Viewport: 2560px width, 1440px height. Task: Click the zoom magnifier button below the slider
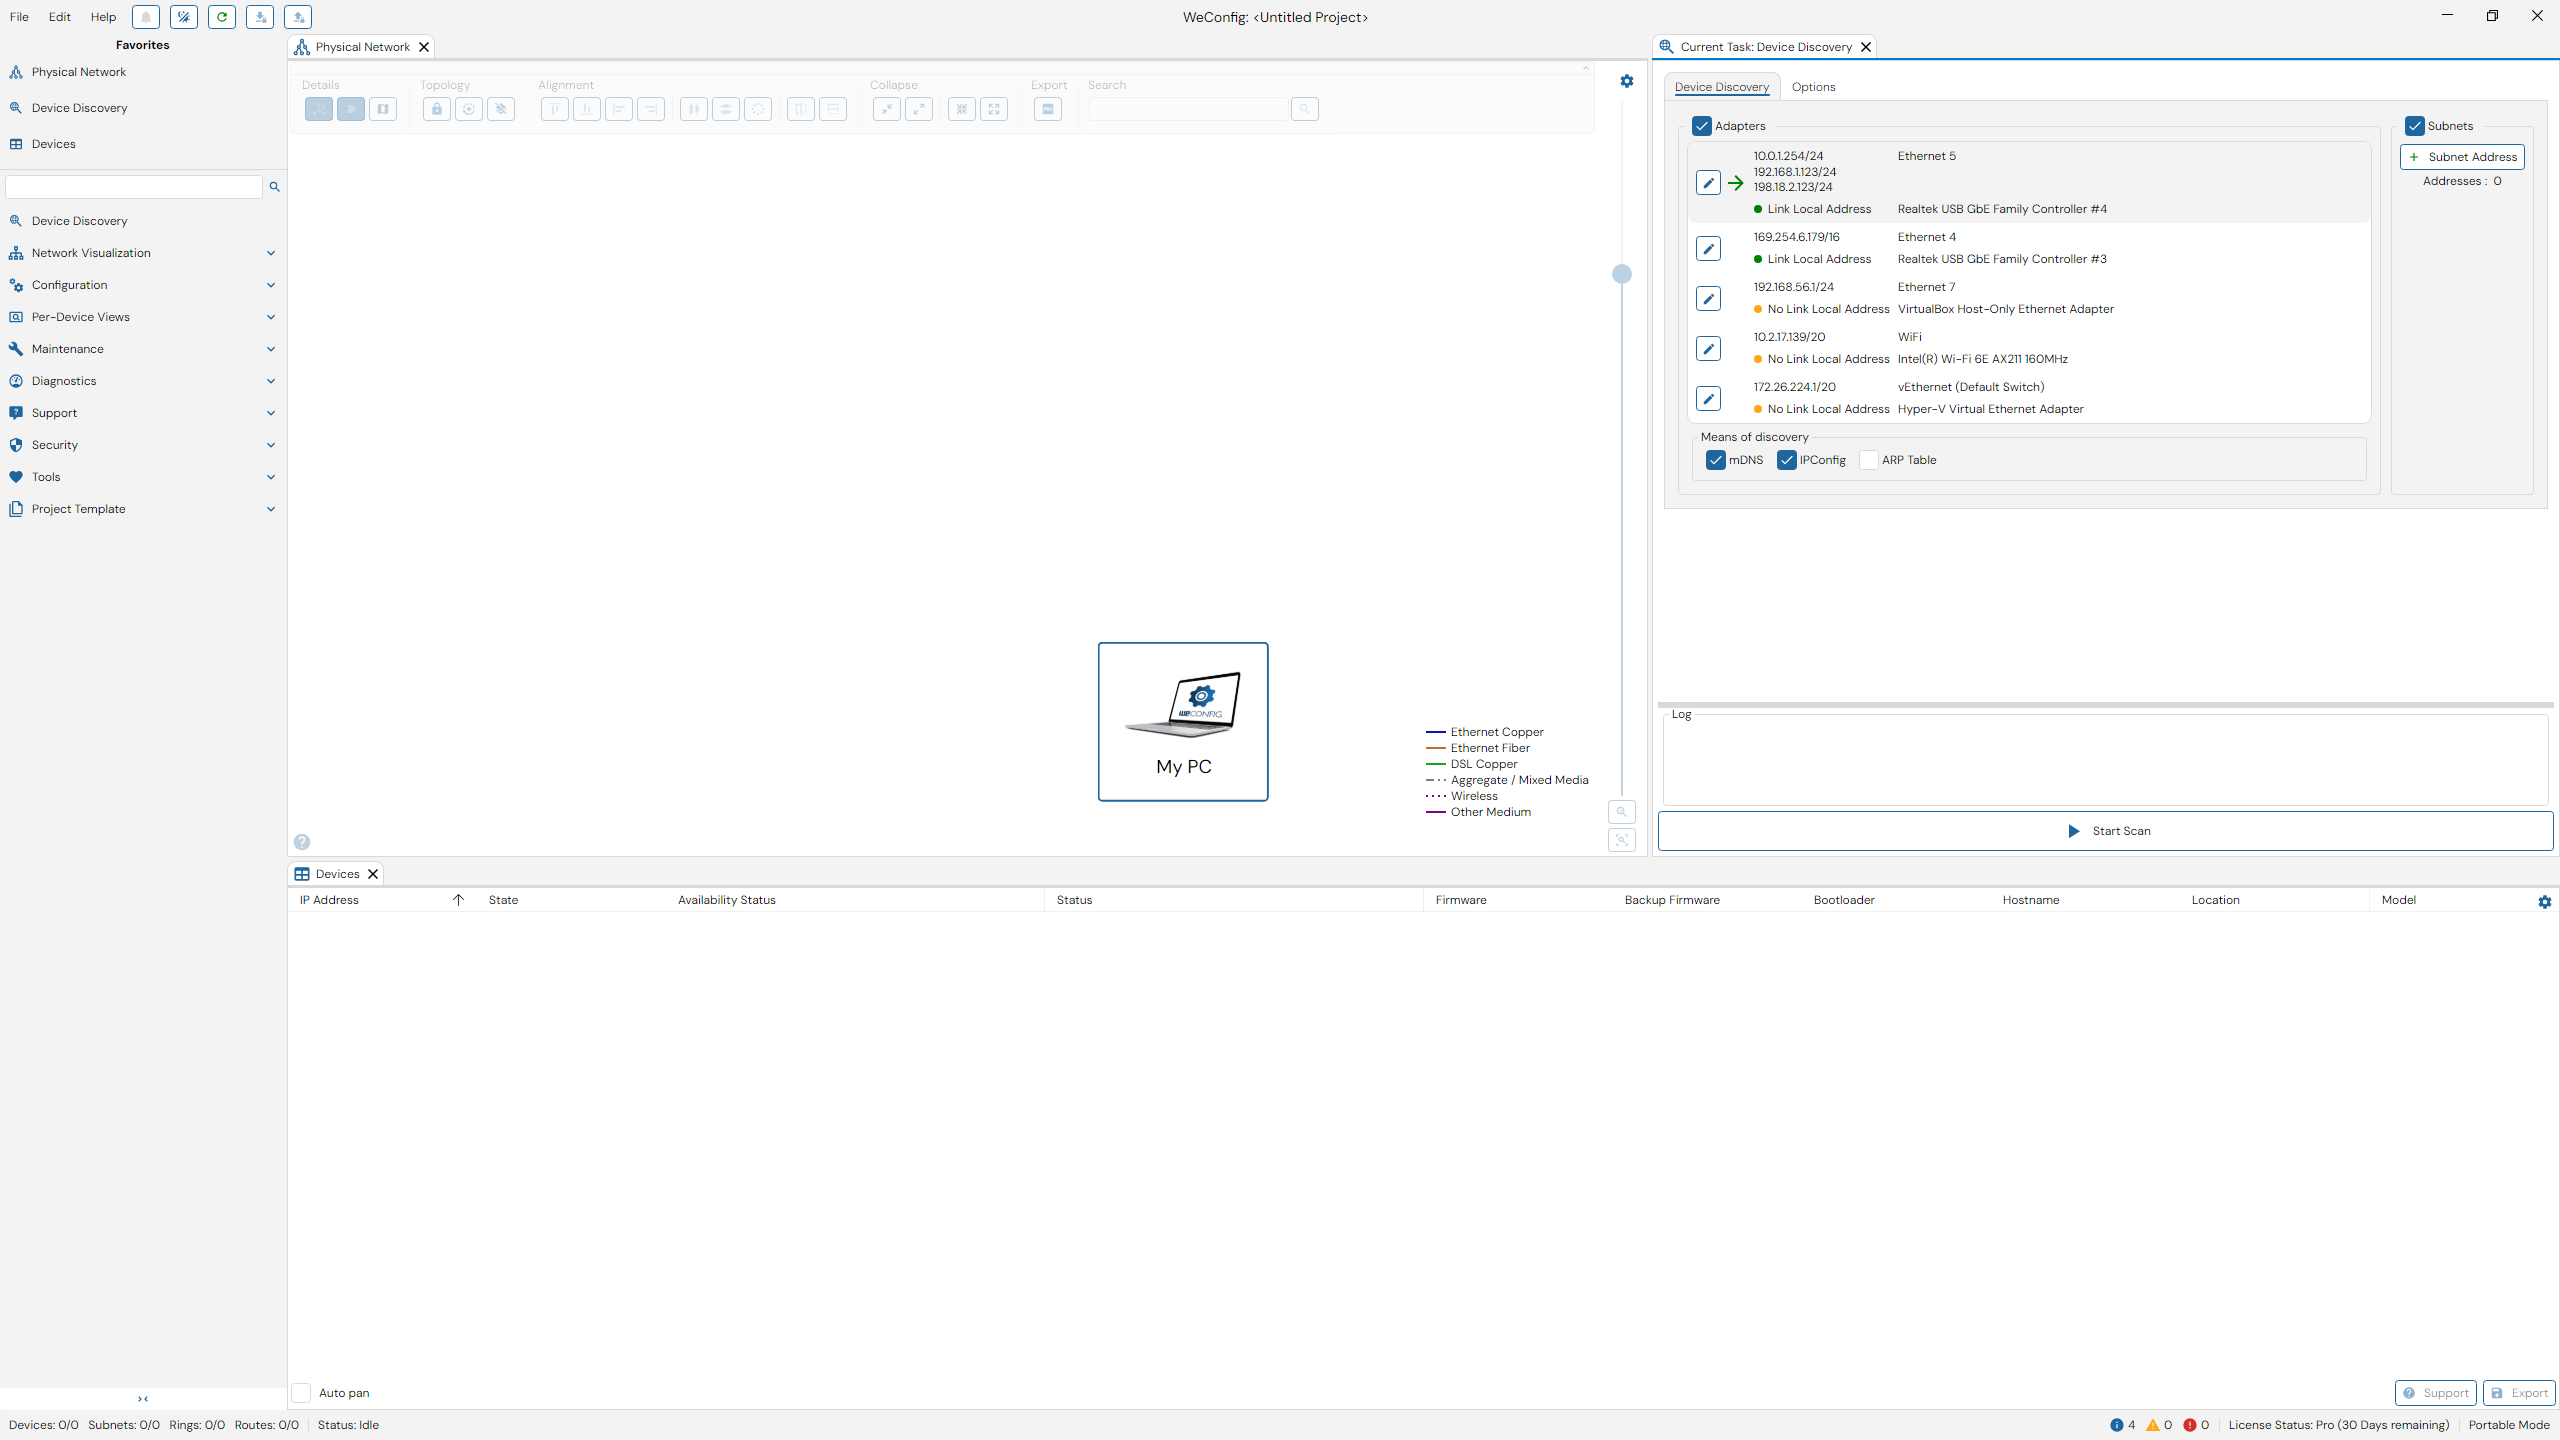(x=1622, y=812)
